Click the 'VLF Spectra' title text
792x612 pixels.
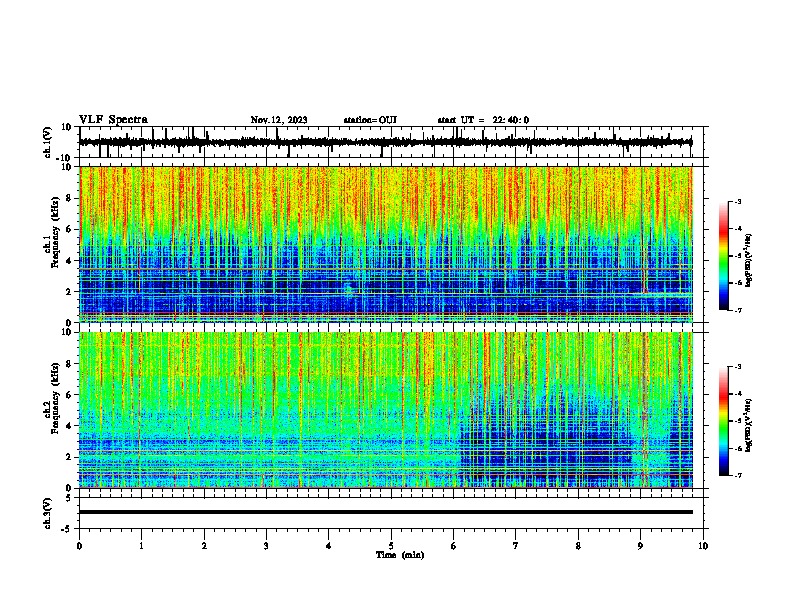coord(113,120)
